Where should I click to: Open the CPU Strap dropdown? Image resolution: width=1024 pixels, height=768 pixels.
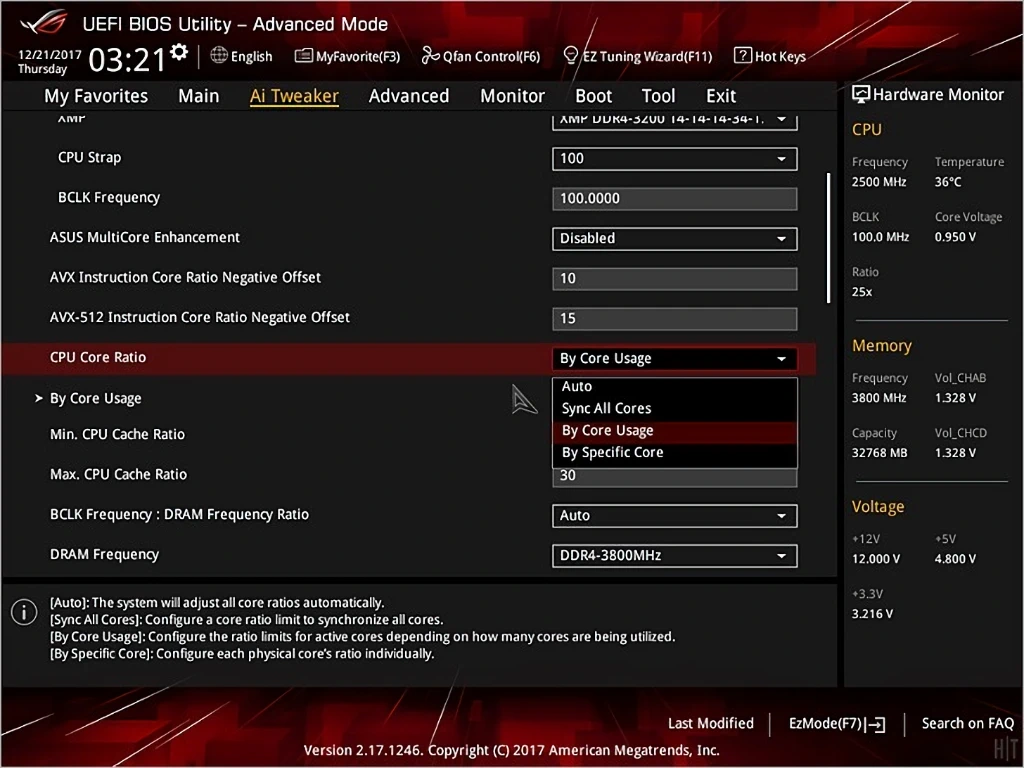pyautogui.click(x=675, y=159)
